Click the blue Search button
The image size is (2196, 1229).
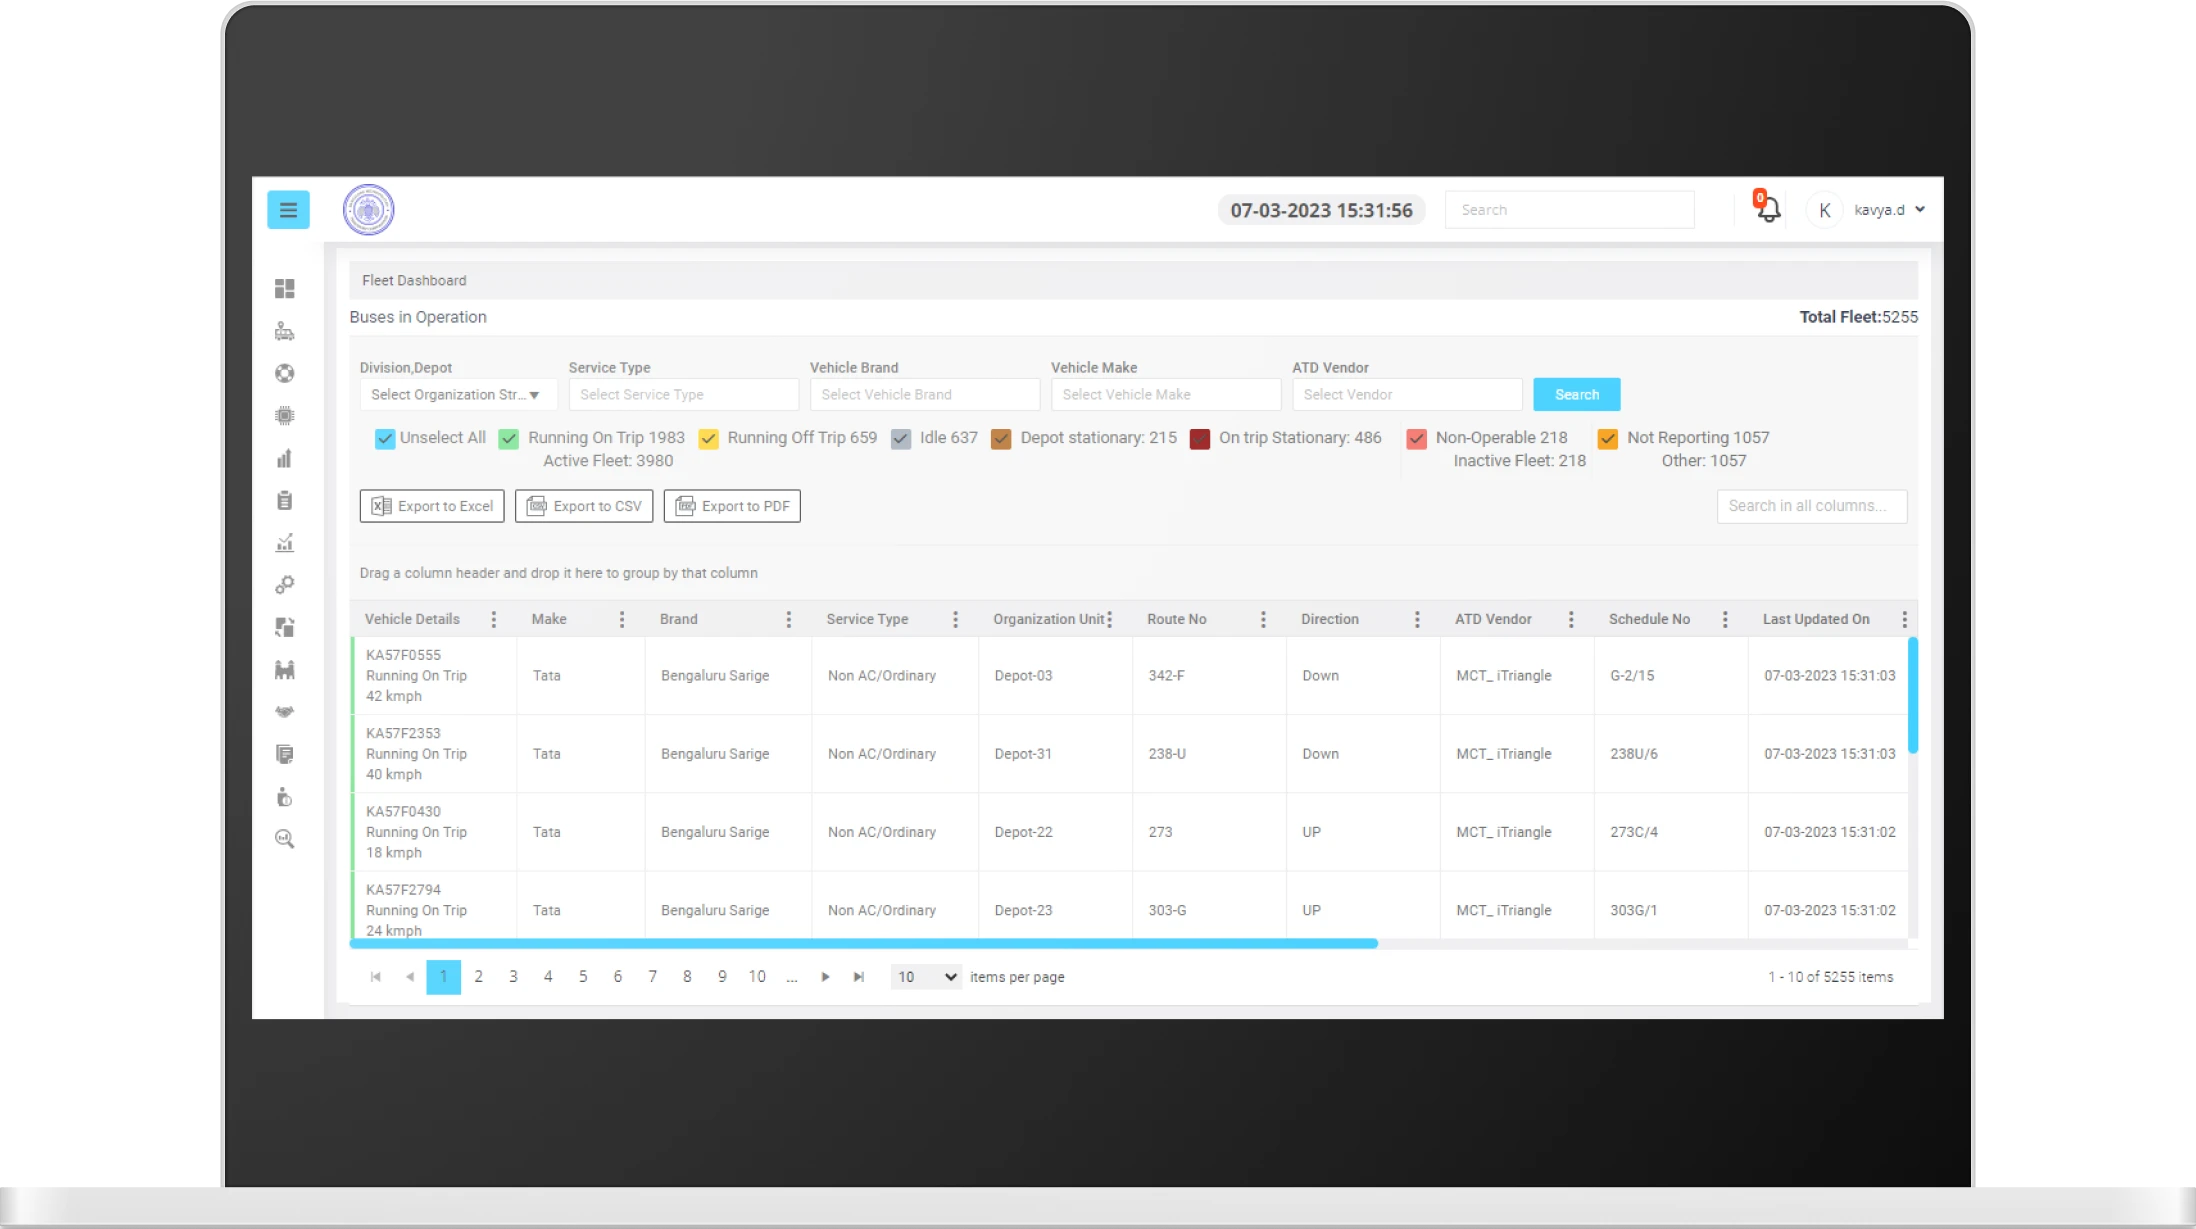(1577, 395)
